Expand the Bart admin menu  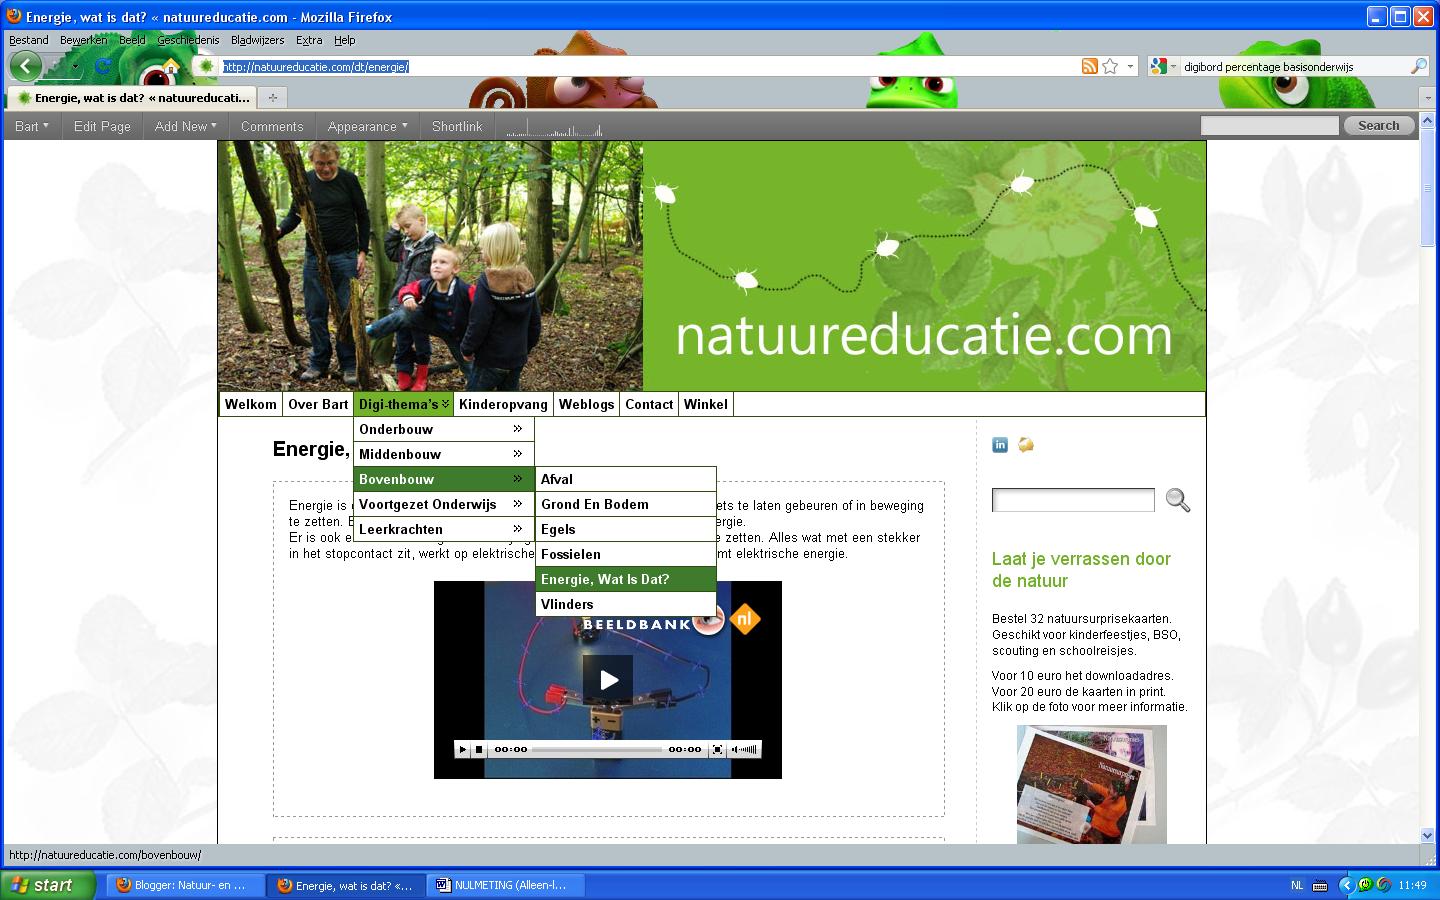point(32,126)
